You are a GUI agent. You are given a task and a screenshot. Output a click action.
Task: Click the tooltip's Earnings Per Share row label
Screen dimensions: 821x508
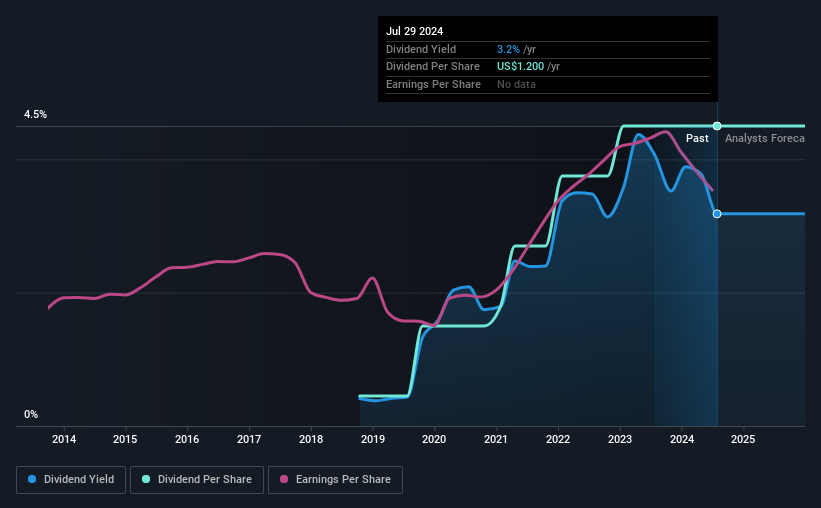(x=433, y=84)
